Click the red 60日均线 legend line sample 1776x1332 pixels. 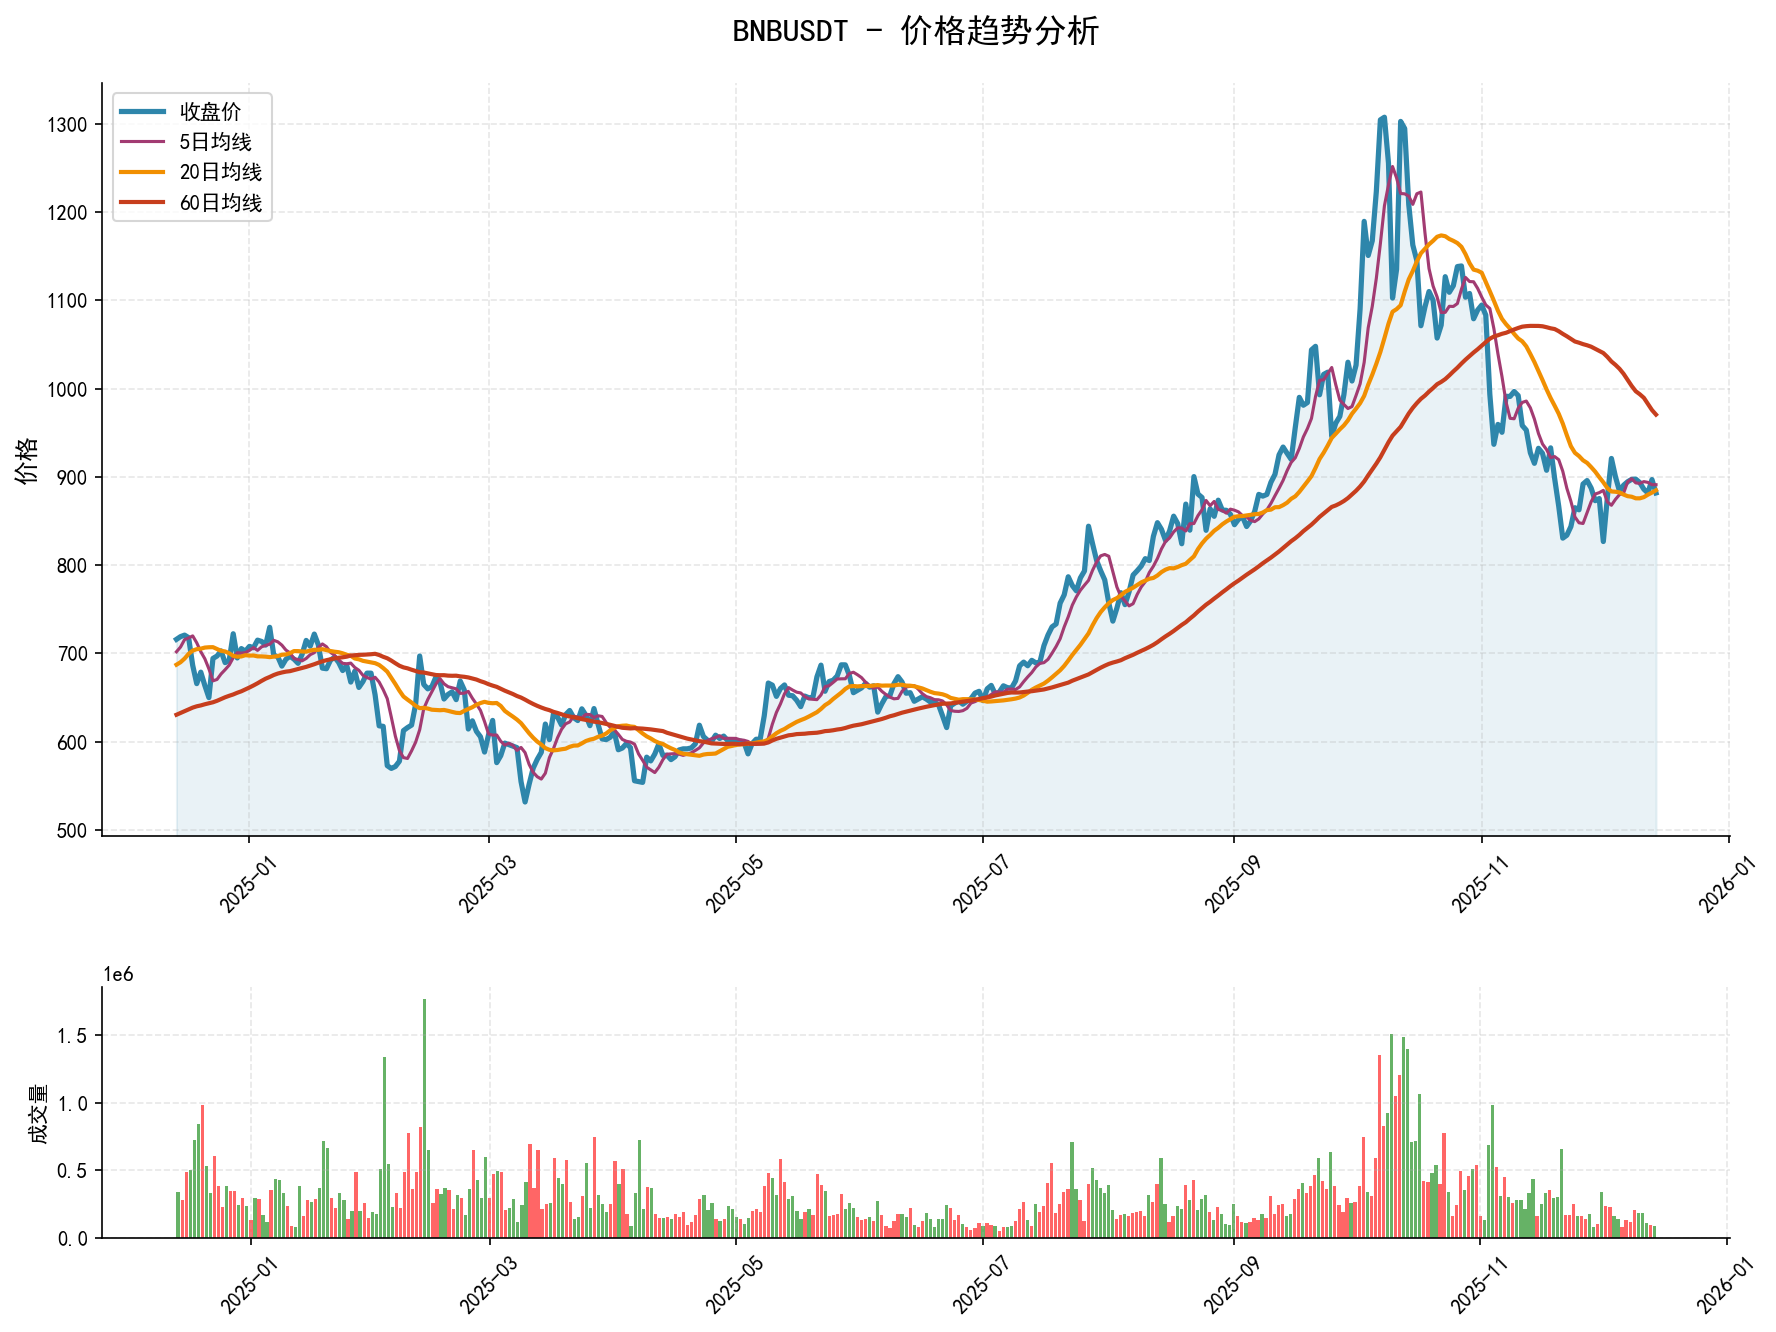point(142,203)
